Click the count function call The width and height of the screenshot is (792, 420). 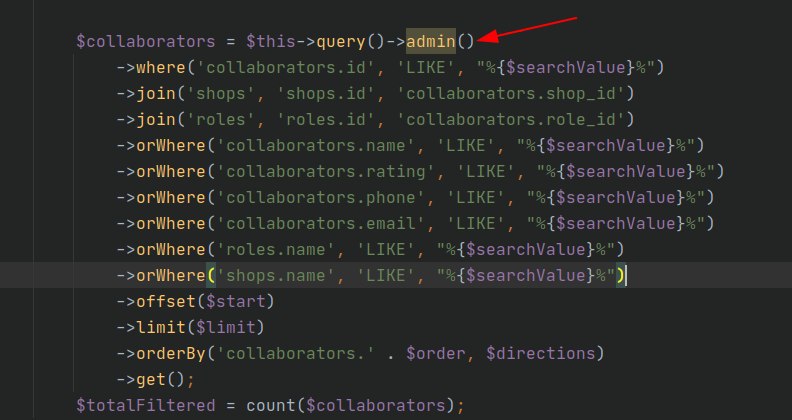271,406
